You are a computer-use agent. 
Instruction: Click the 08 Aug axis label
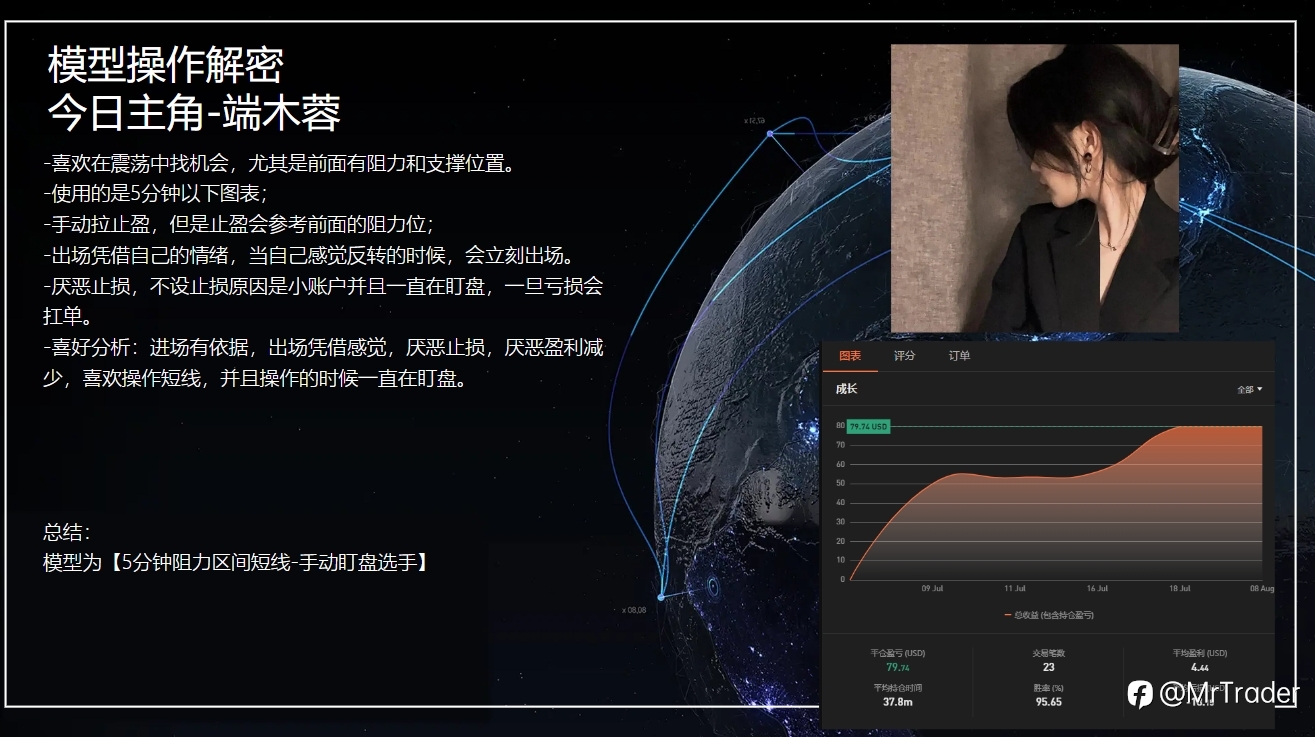click(1261, 589)
